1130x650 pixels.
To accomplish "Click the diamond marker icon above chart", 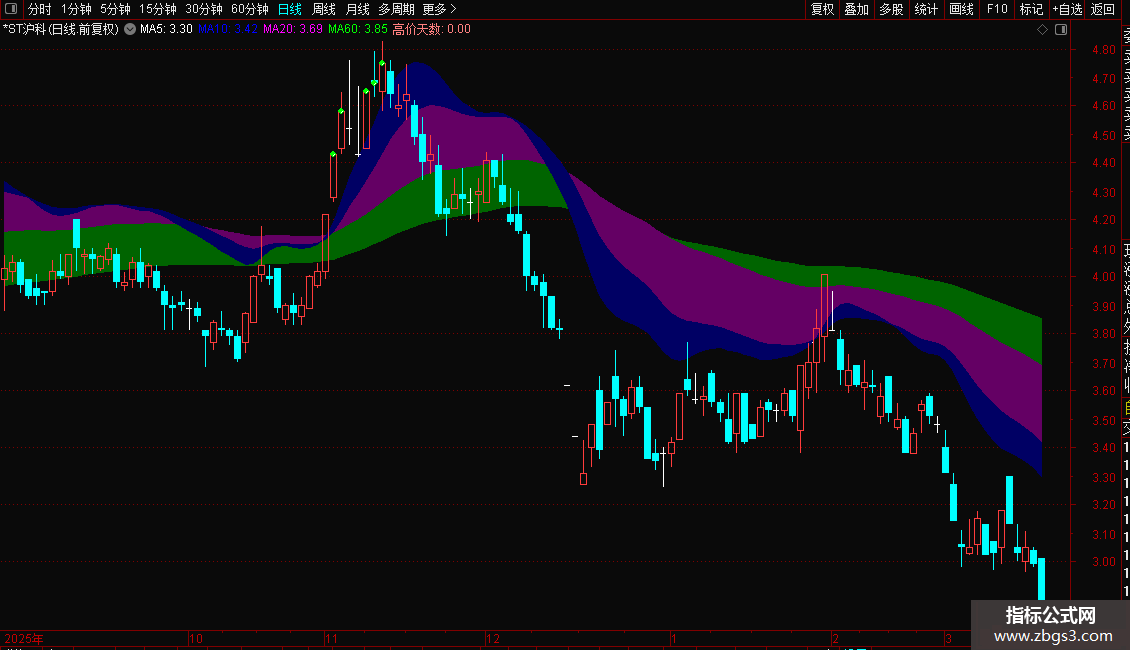I will (1042, 30).
